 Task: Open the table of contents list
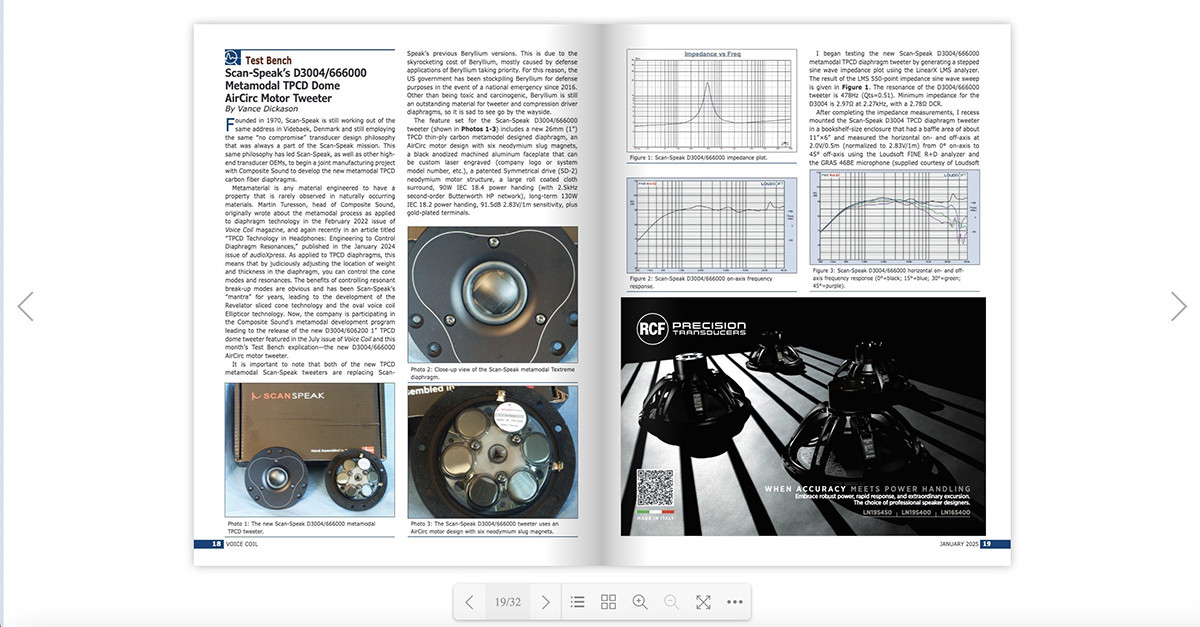click(577, 602)
